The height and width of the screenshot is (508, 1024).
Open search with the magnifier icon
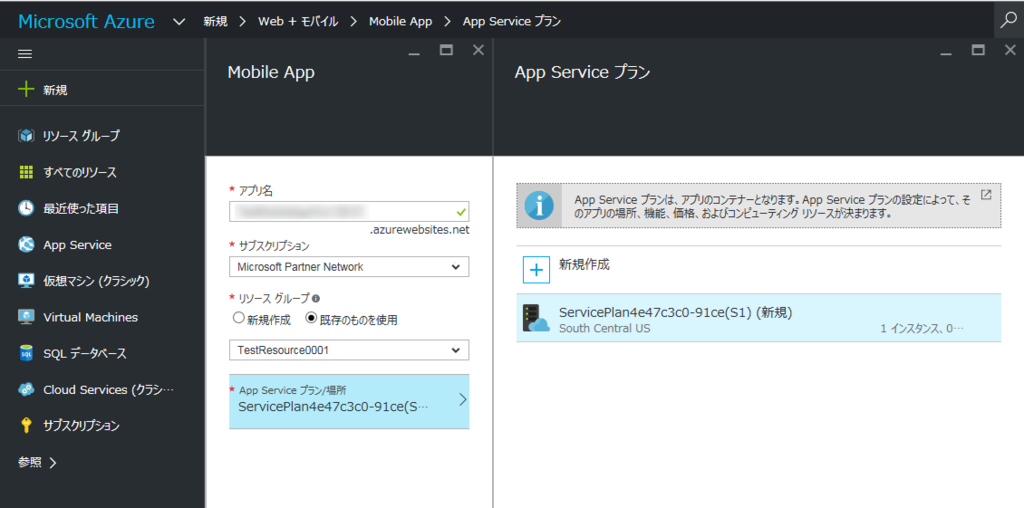[1008, 21]
